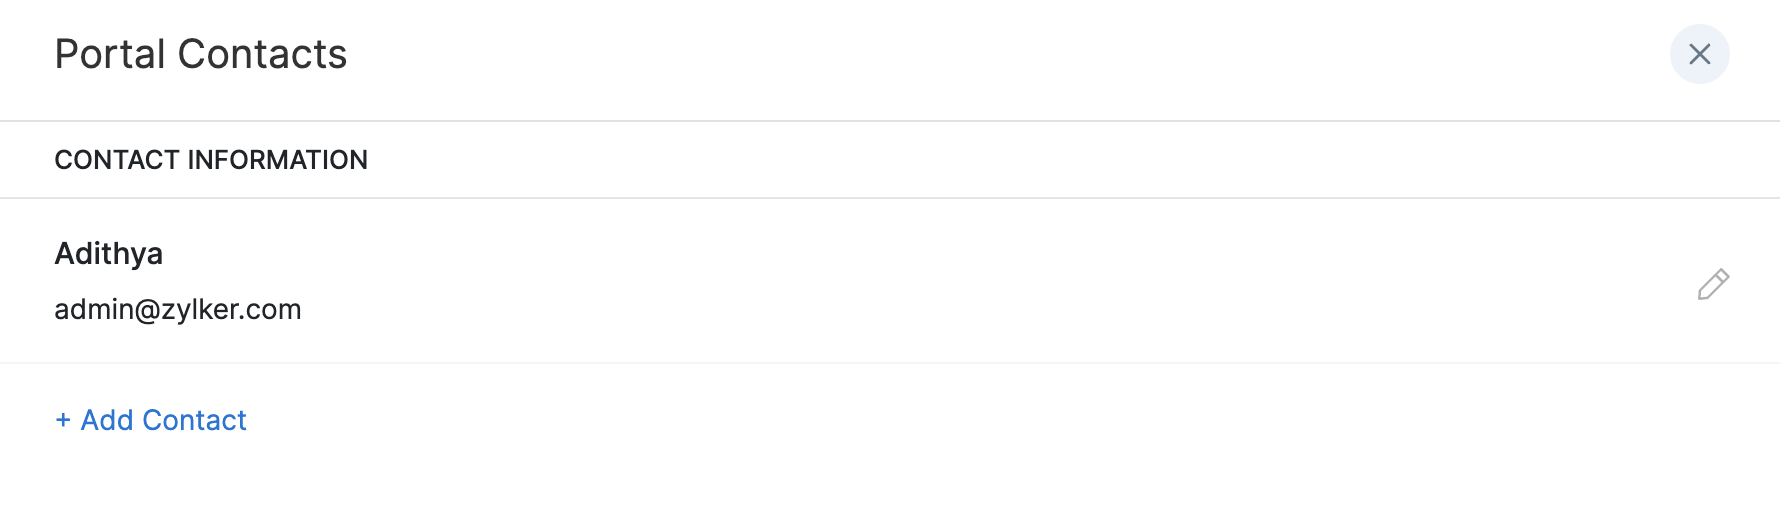This screenshot has width=1780, height=520.
Task: Click the word Add in the blue link
Action: pyautogui.click(x=107, y=420)
